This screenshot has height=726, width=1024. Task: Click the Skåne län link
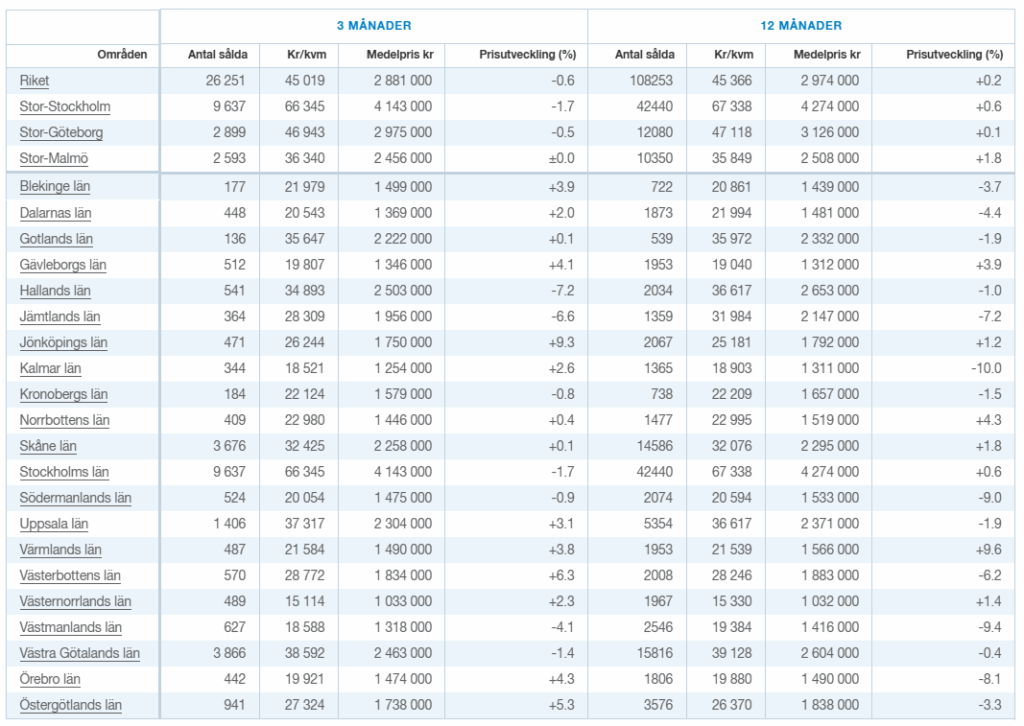pos(48,447)
